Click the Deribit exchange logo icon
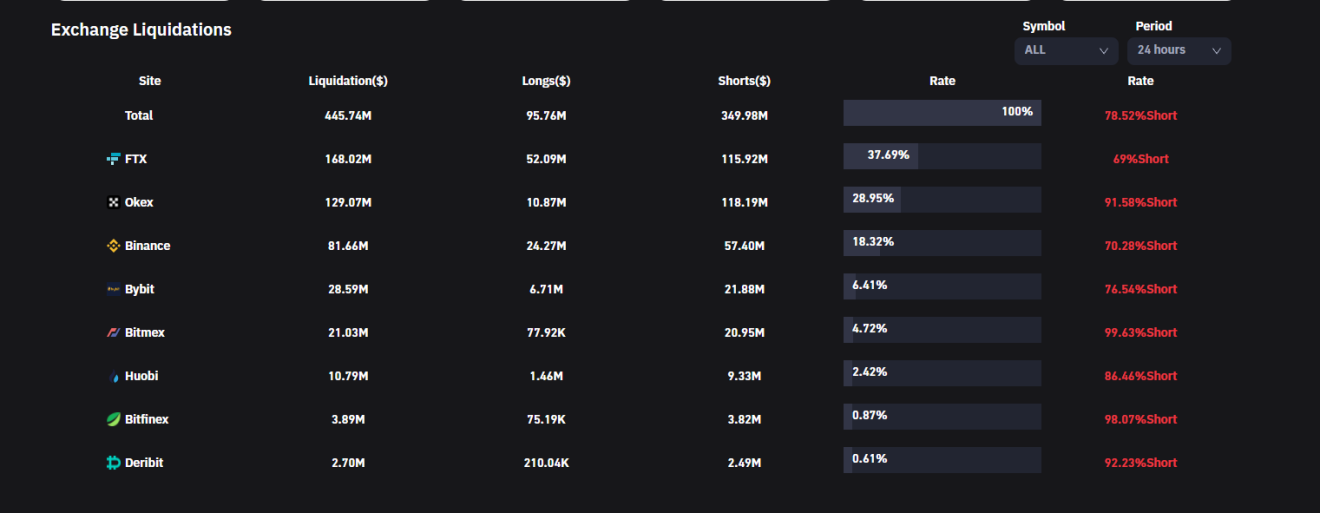The width and height of the screenshot is (1320, 513). 113,463
